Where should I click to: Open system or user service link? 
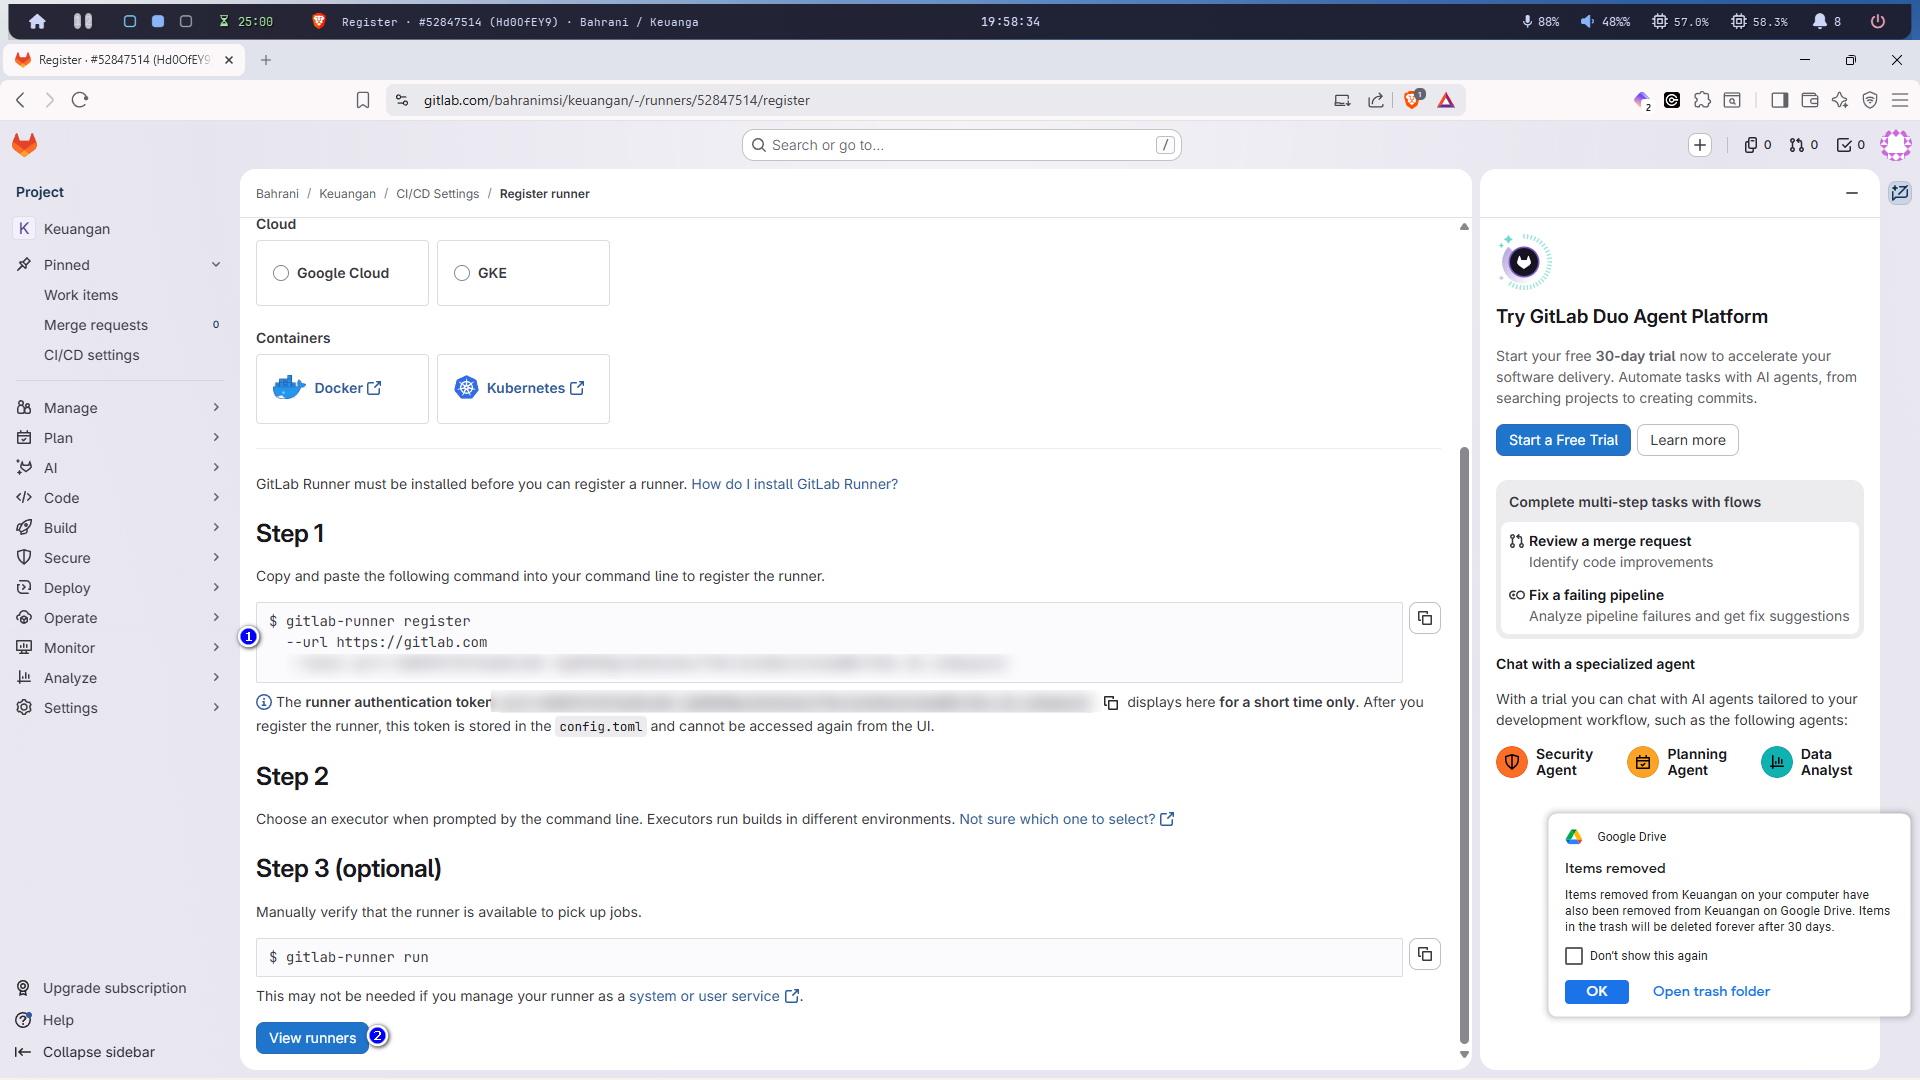tap(714, 996)
